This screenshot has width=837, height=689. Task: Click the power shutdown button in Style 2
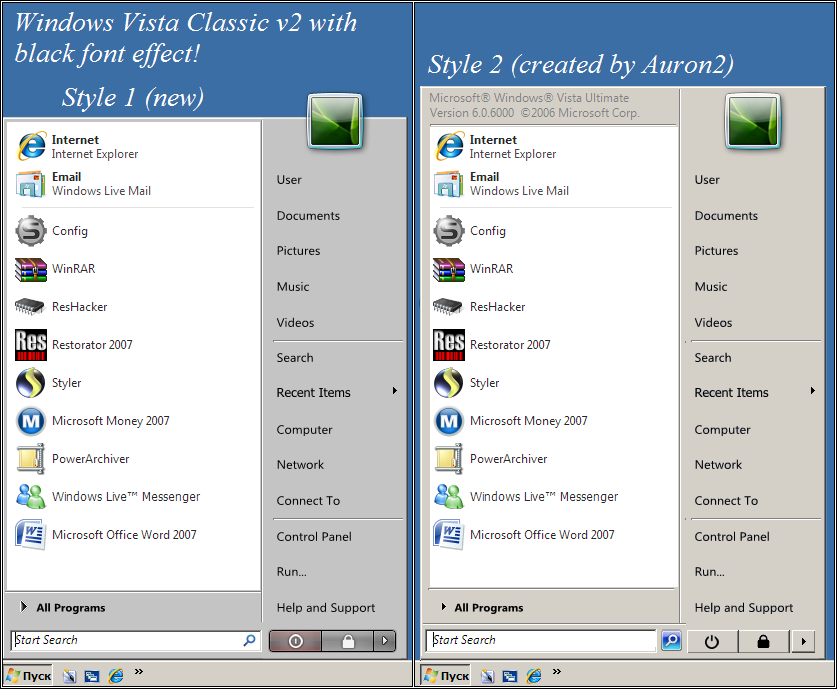coord(712,641)
